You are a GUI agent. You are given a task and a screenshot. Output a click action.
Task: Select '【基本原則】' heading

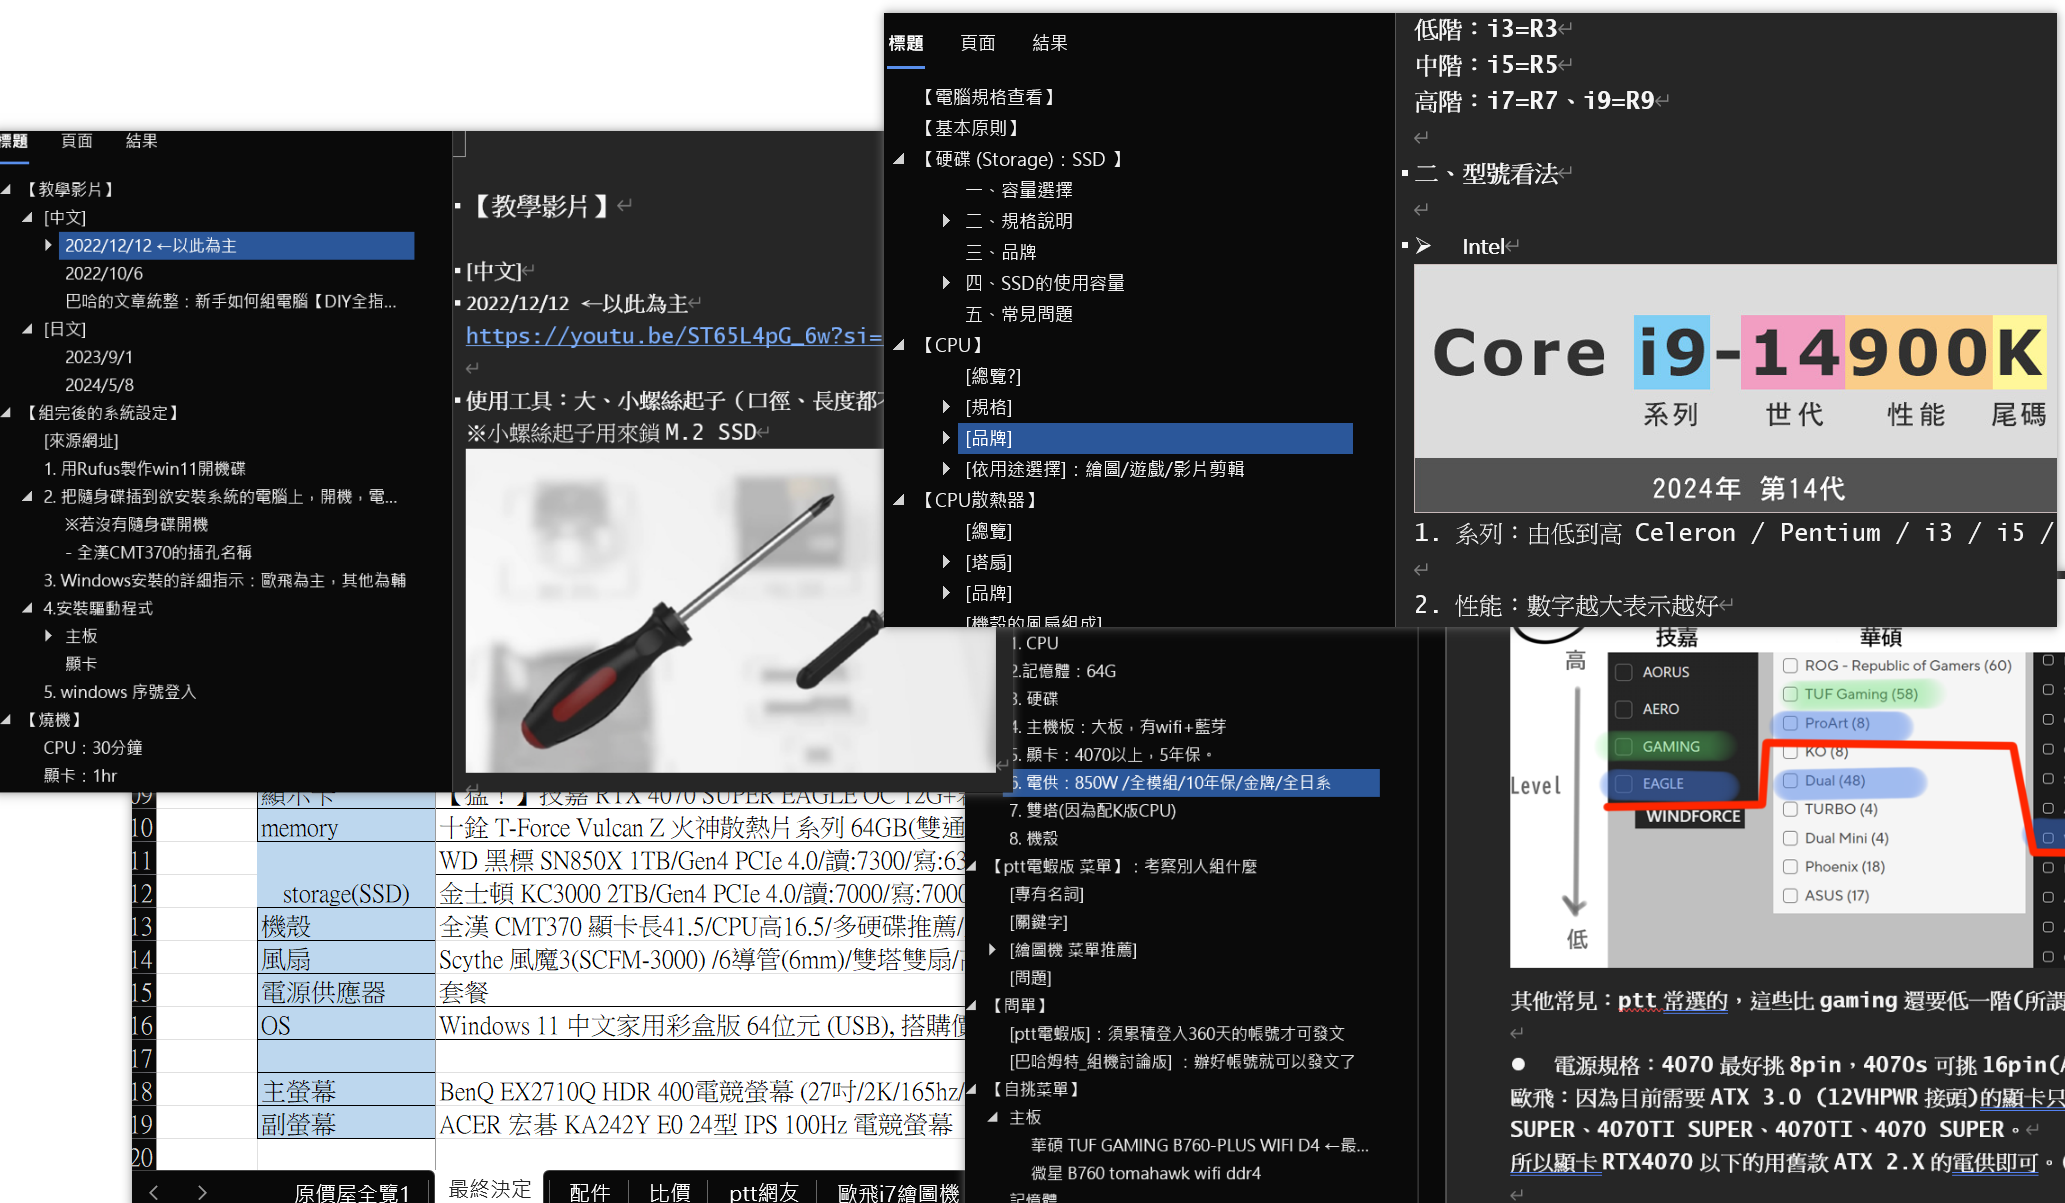coord(970,128)
